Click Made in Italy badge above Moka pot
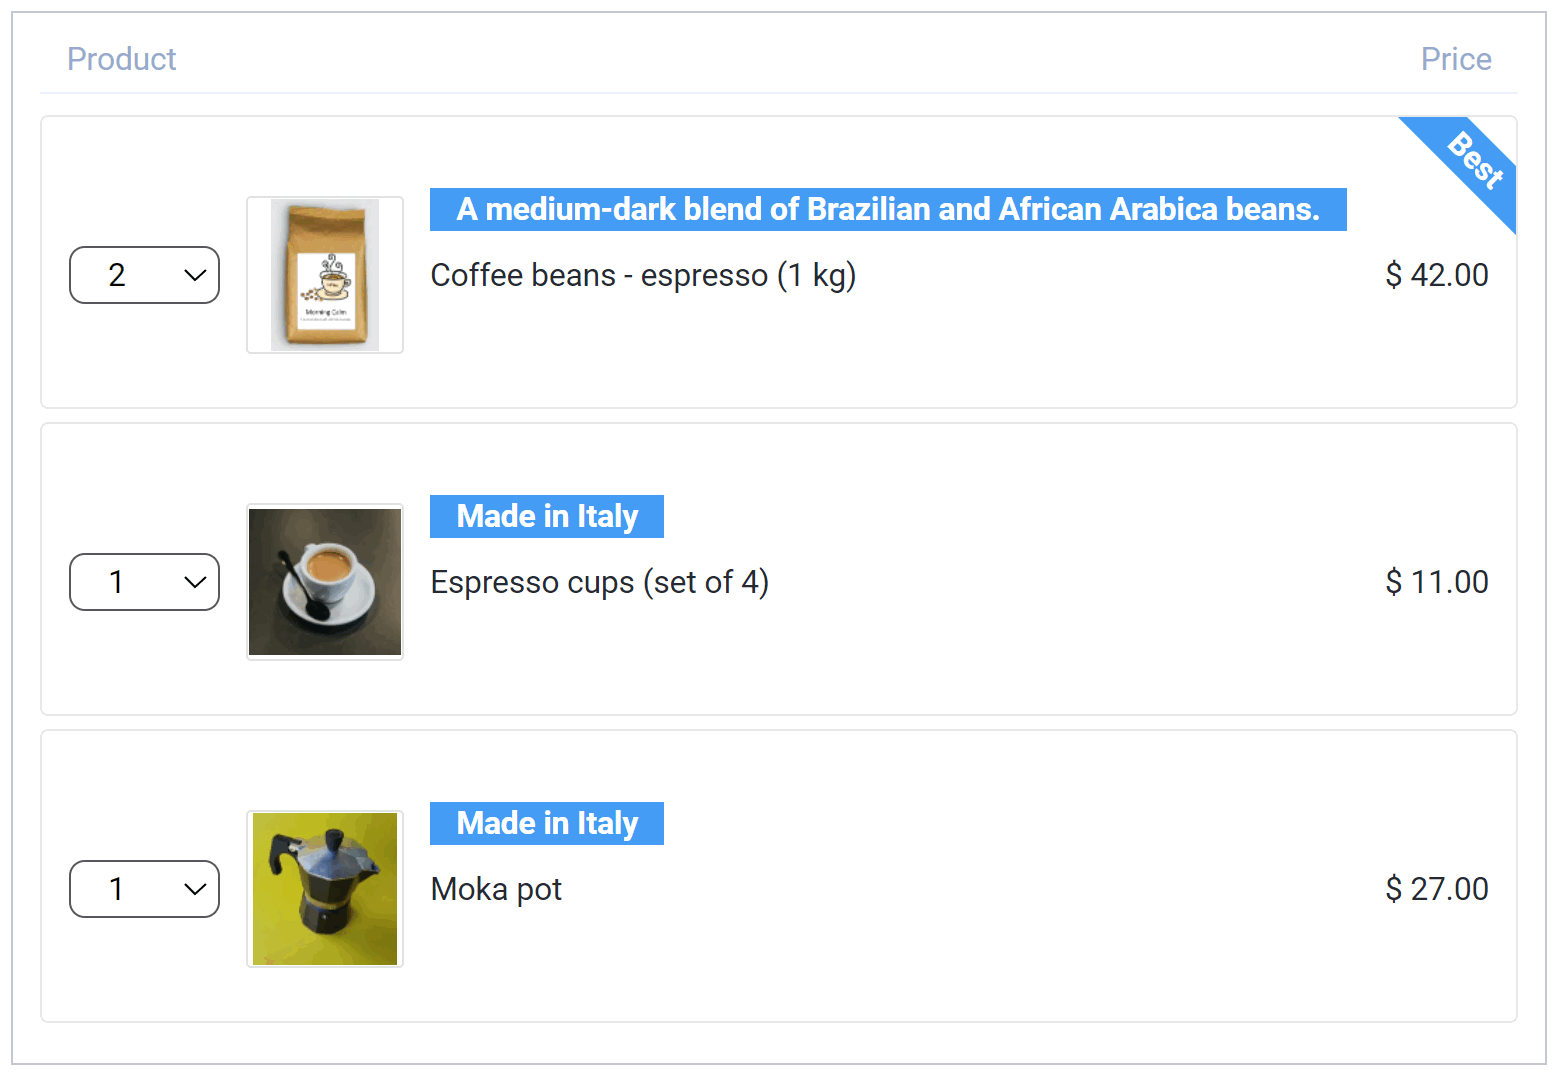Screen dimensions: 1557x1076 click(x=547, y=823)
